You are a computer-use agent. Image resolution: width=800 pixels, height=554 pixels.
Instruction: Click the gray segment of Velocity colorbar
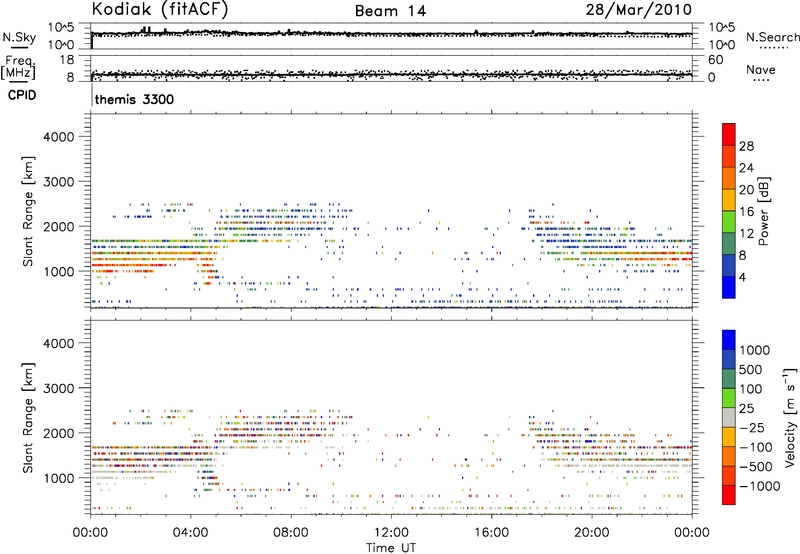click(729, 418)
